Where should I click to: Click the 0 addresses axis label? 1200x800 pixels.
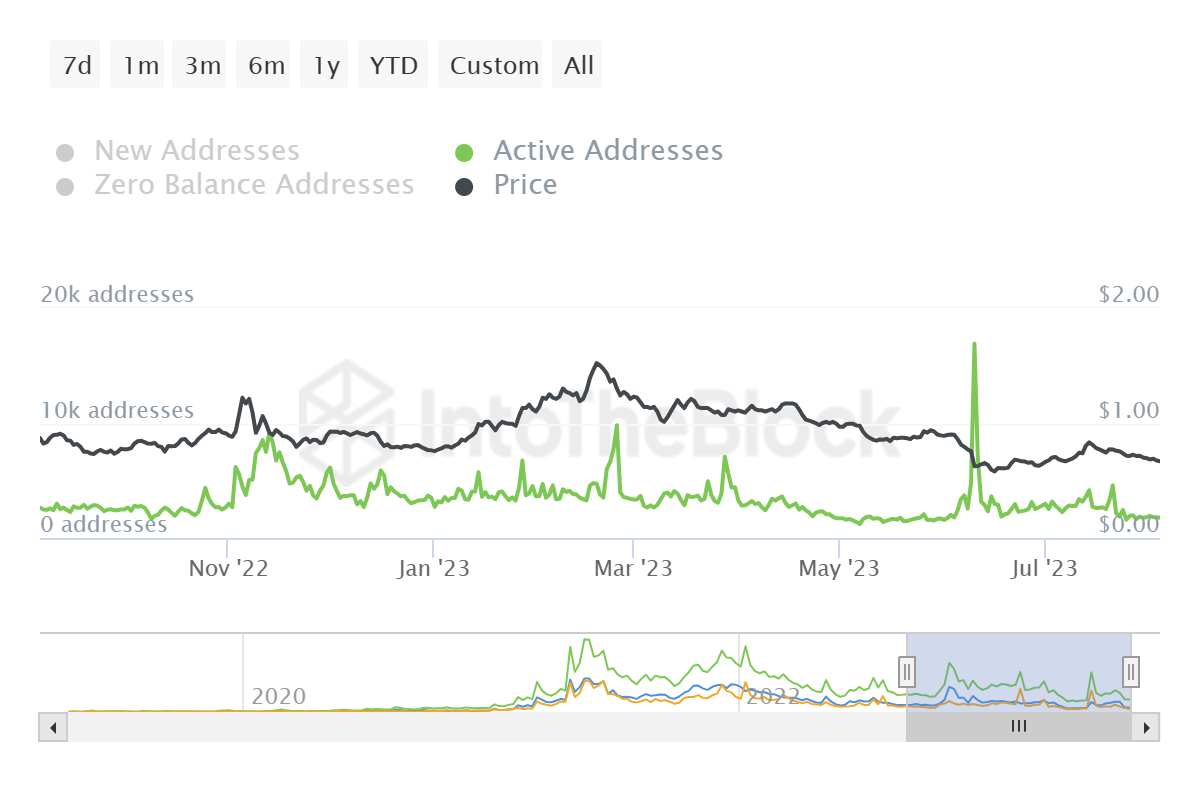tap(104, 524)
